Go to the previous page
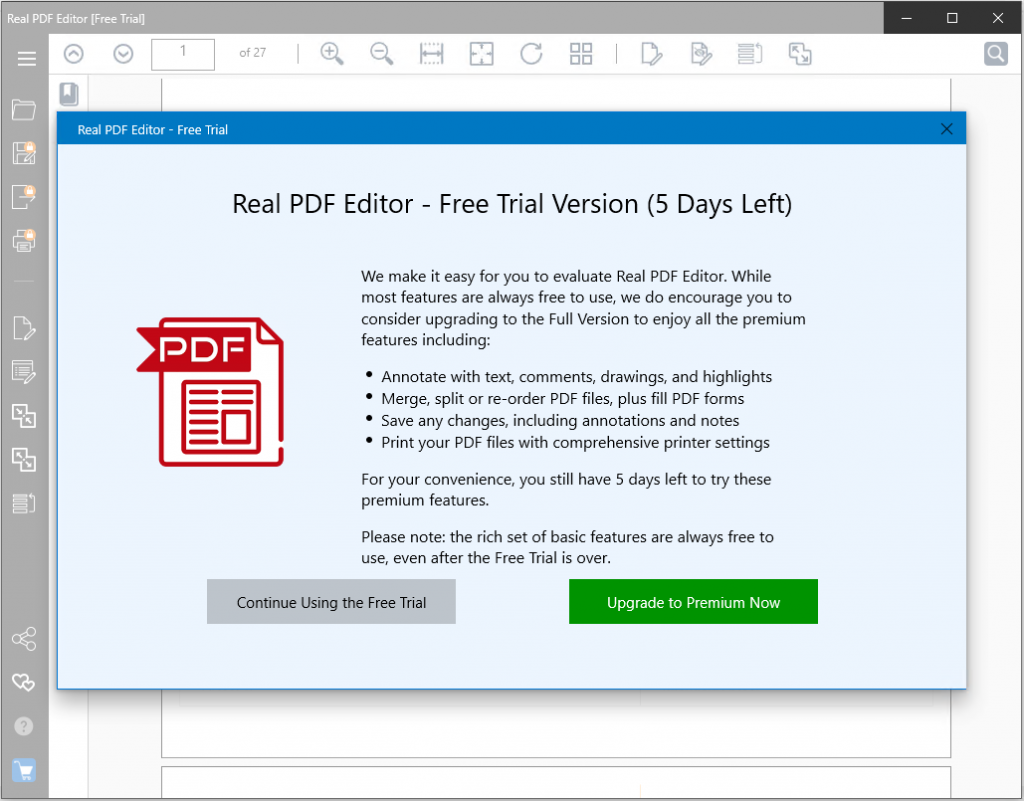1024x801 pixels. [74, 54]
